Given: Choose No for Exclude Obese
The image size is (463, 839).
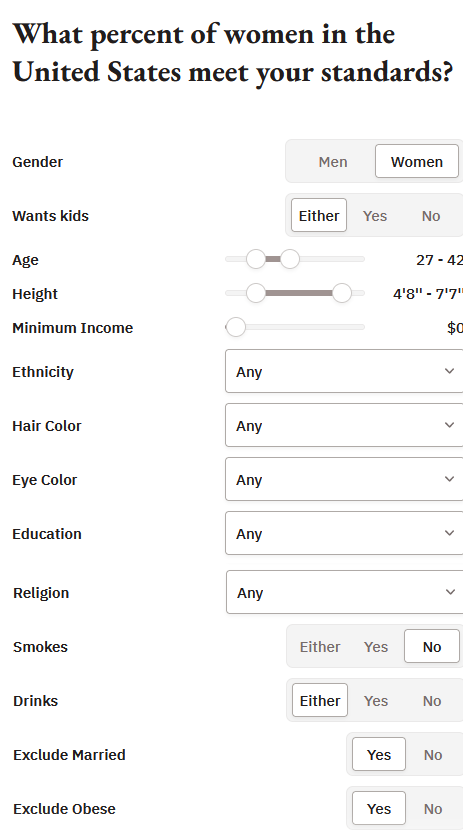Looking at the screenshot, I should [432, 809].
